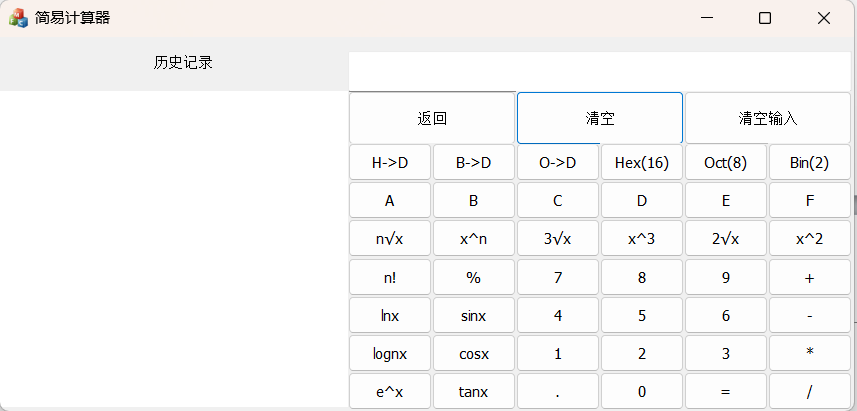This screenshot has width=857, height=411.
Task: Click the Bin(2) conversion button
Action: point(809,163)
